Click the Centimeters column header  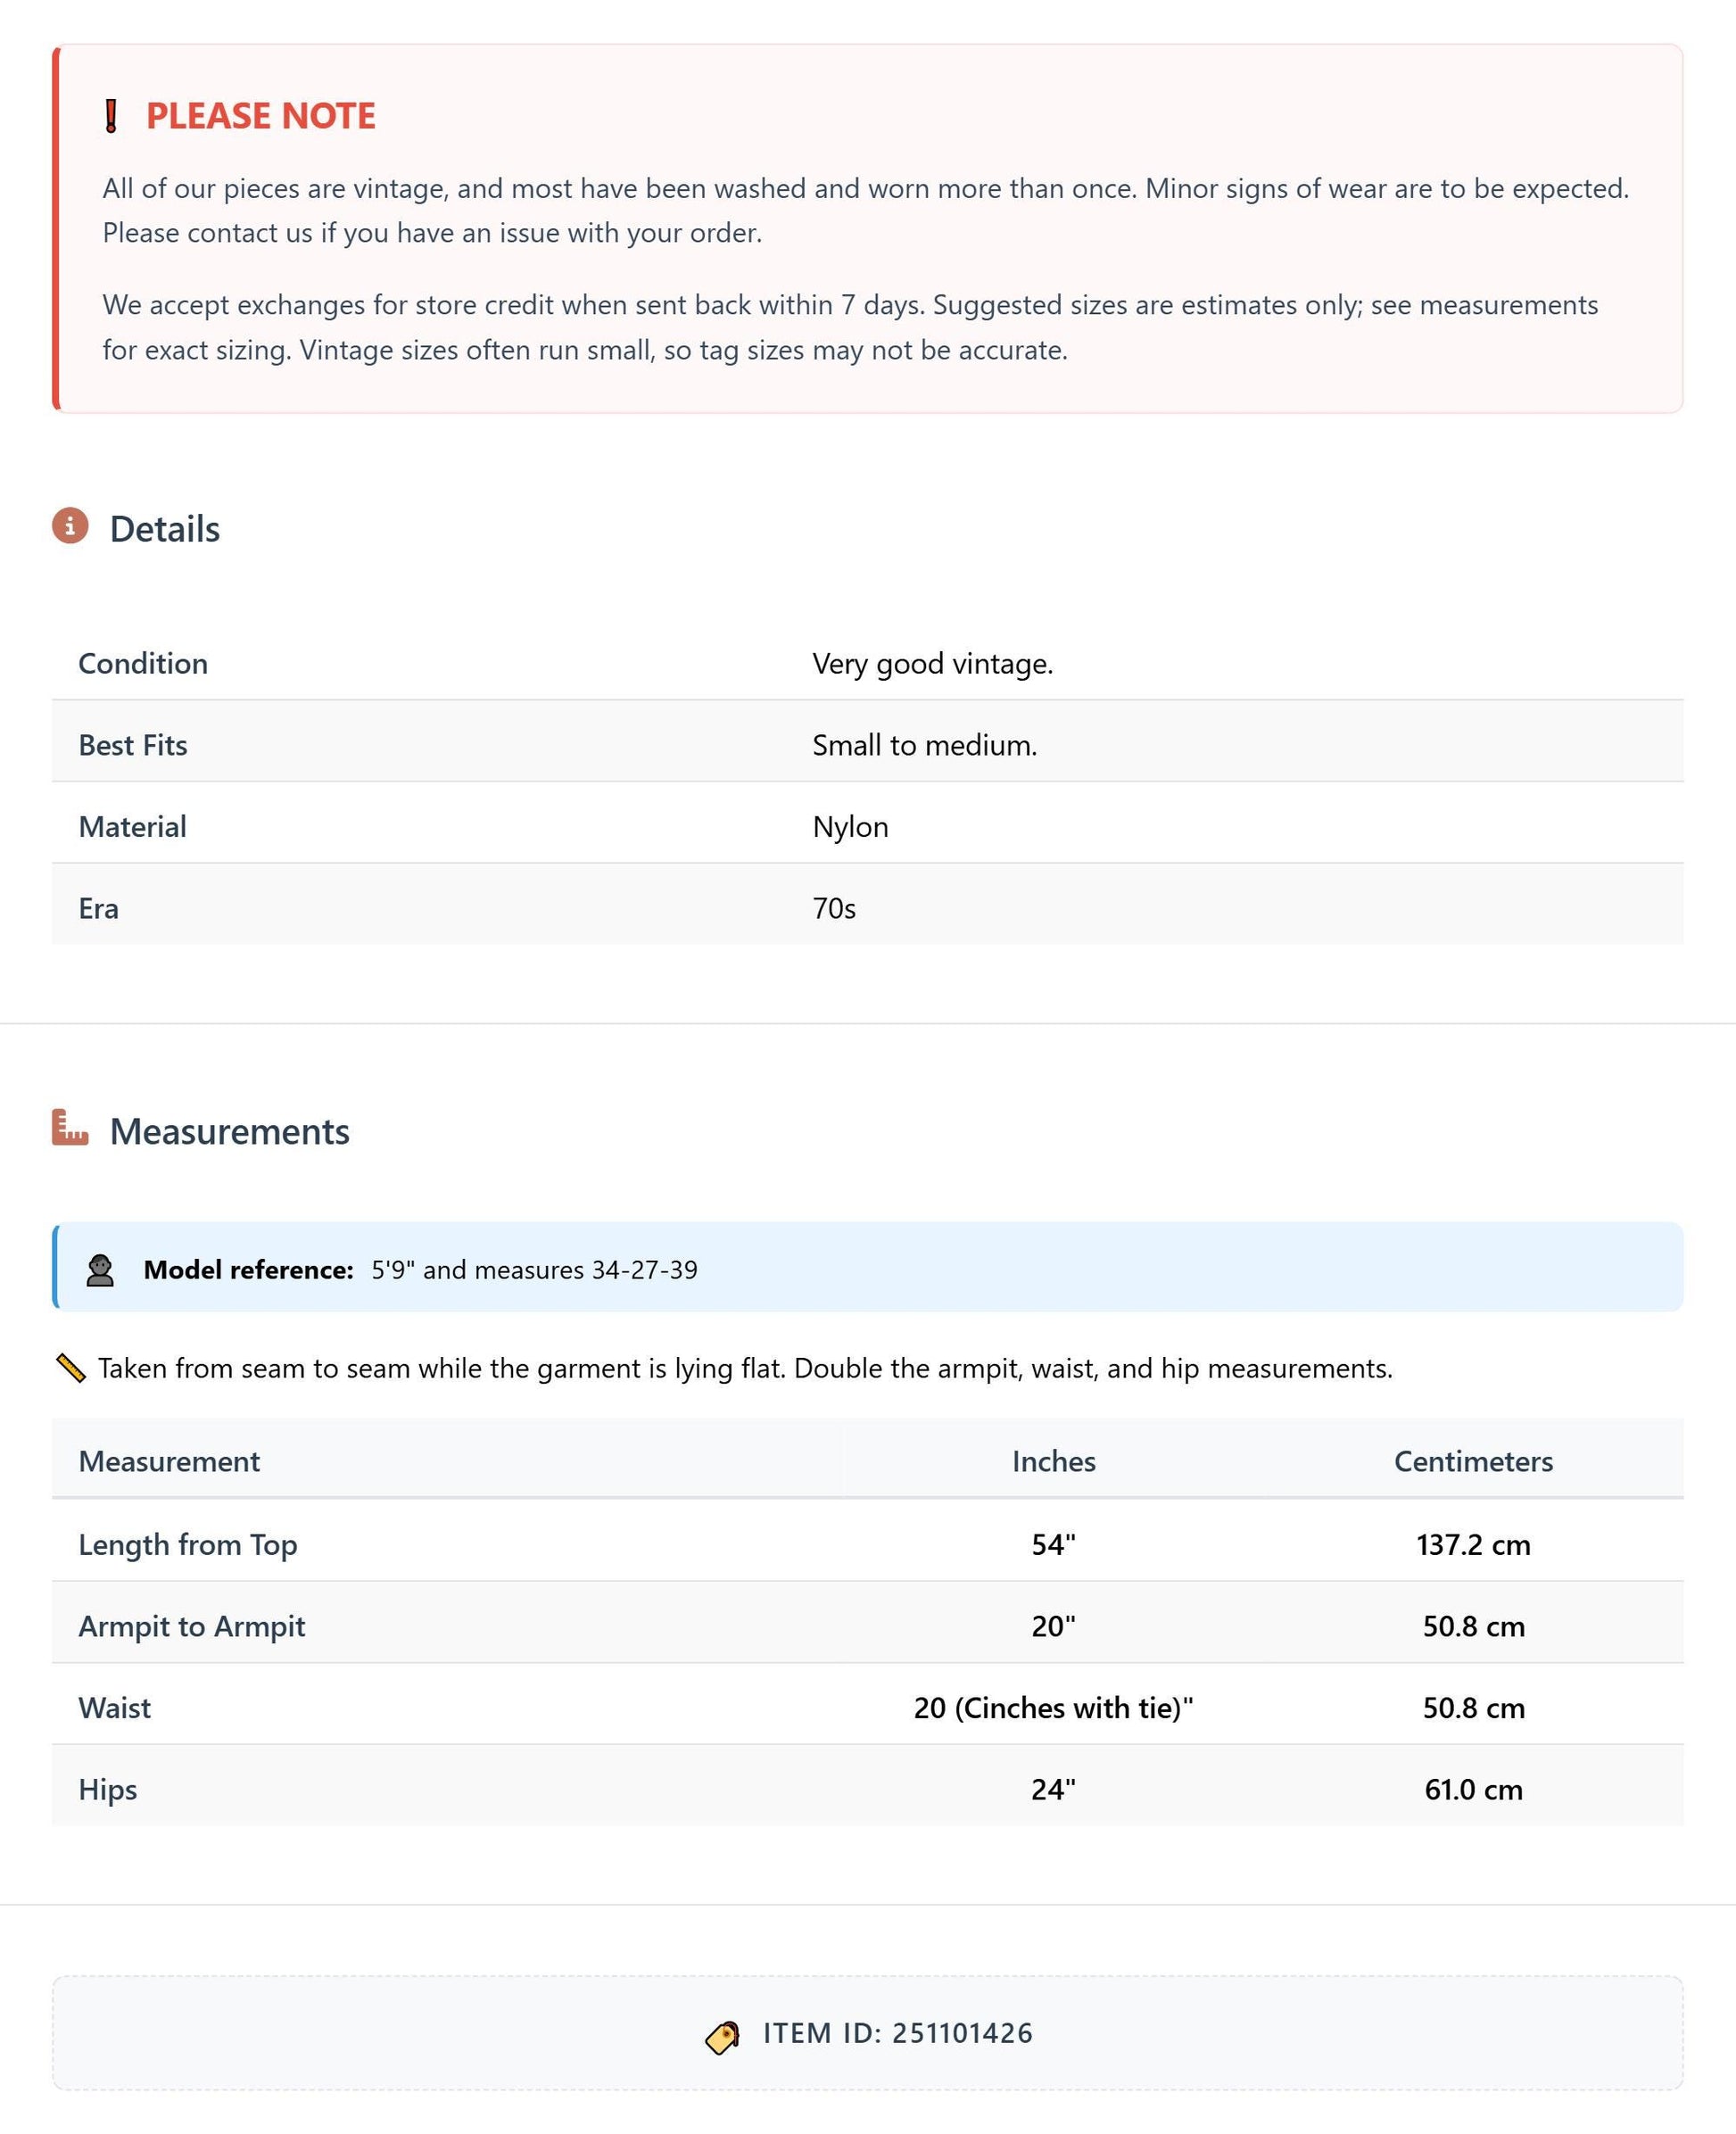tap(1473, 1461)
